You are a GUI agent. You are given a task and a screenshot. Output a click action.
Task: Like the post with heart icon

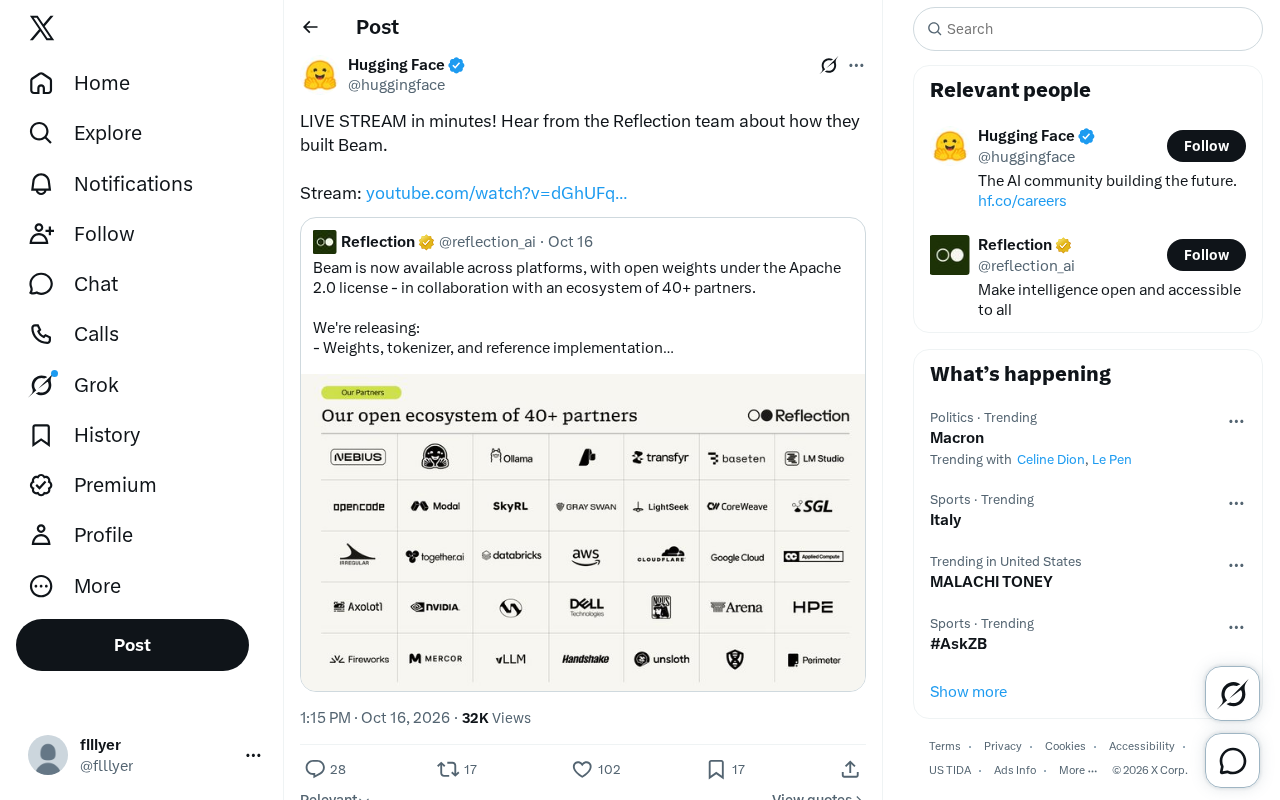[x=582, y=769]
